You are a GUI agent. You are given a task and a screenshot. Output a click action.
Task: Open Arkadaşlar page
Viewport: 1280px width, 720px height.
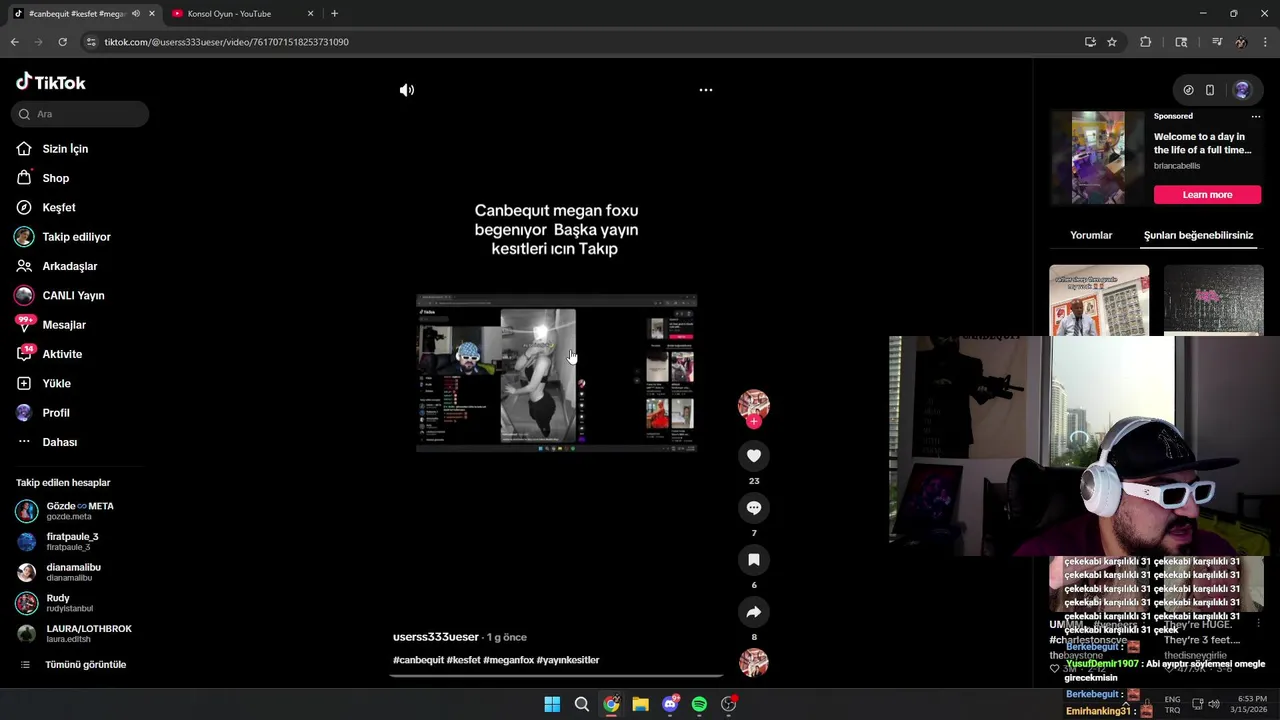70,266
